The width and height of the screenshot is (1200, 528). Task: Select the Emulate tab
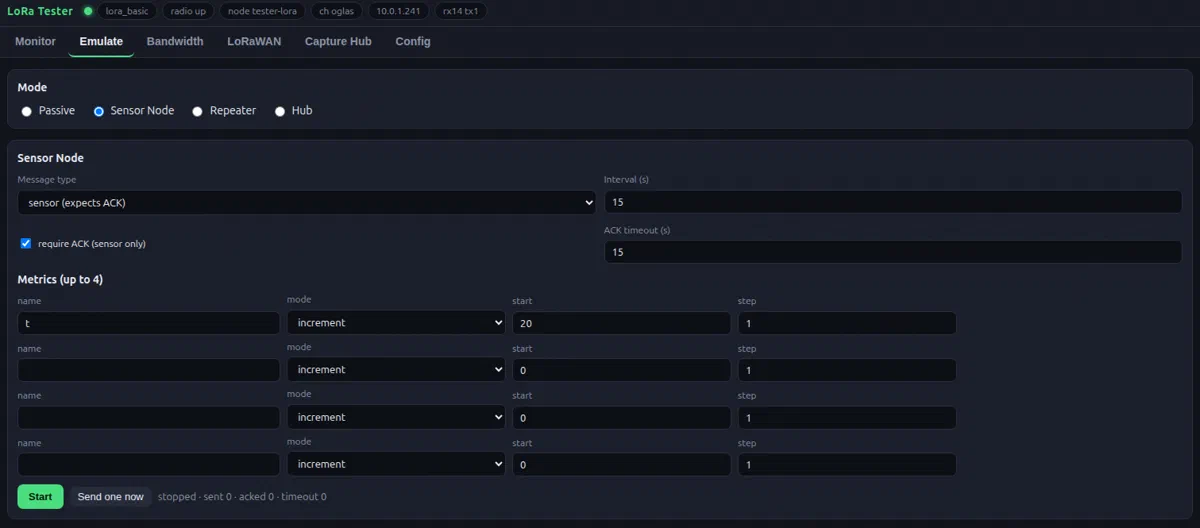coord(101,41)
